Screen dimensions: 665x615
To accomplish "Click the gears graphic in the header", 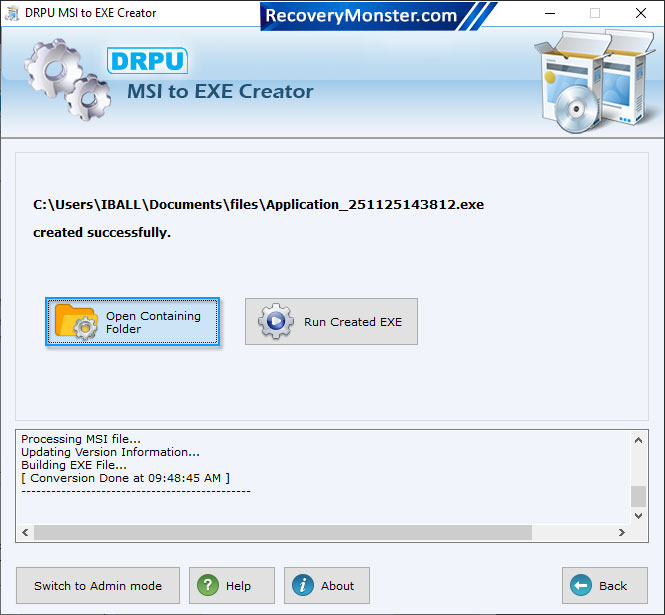I will (x=65, y=78).
